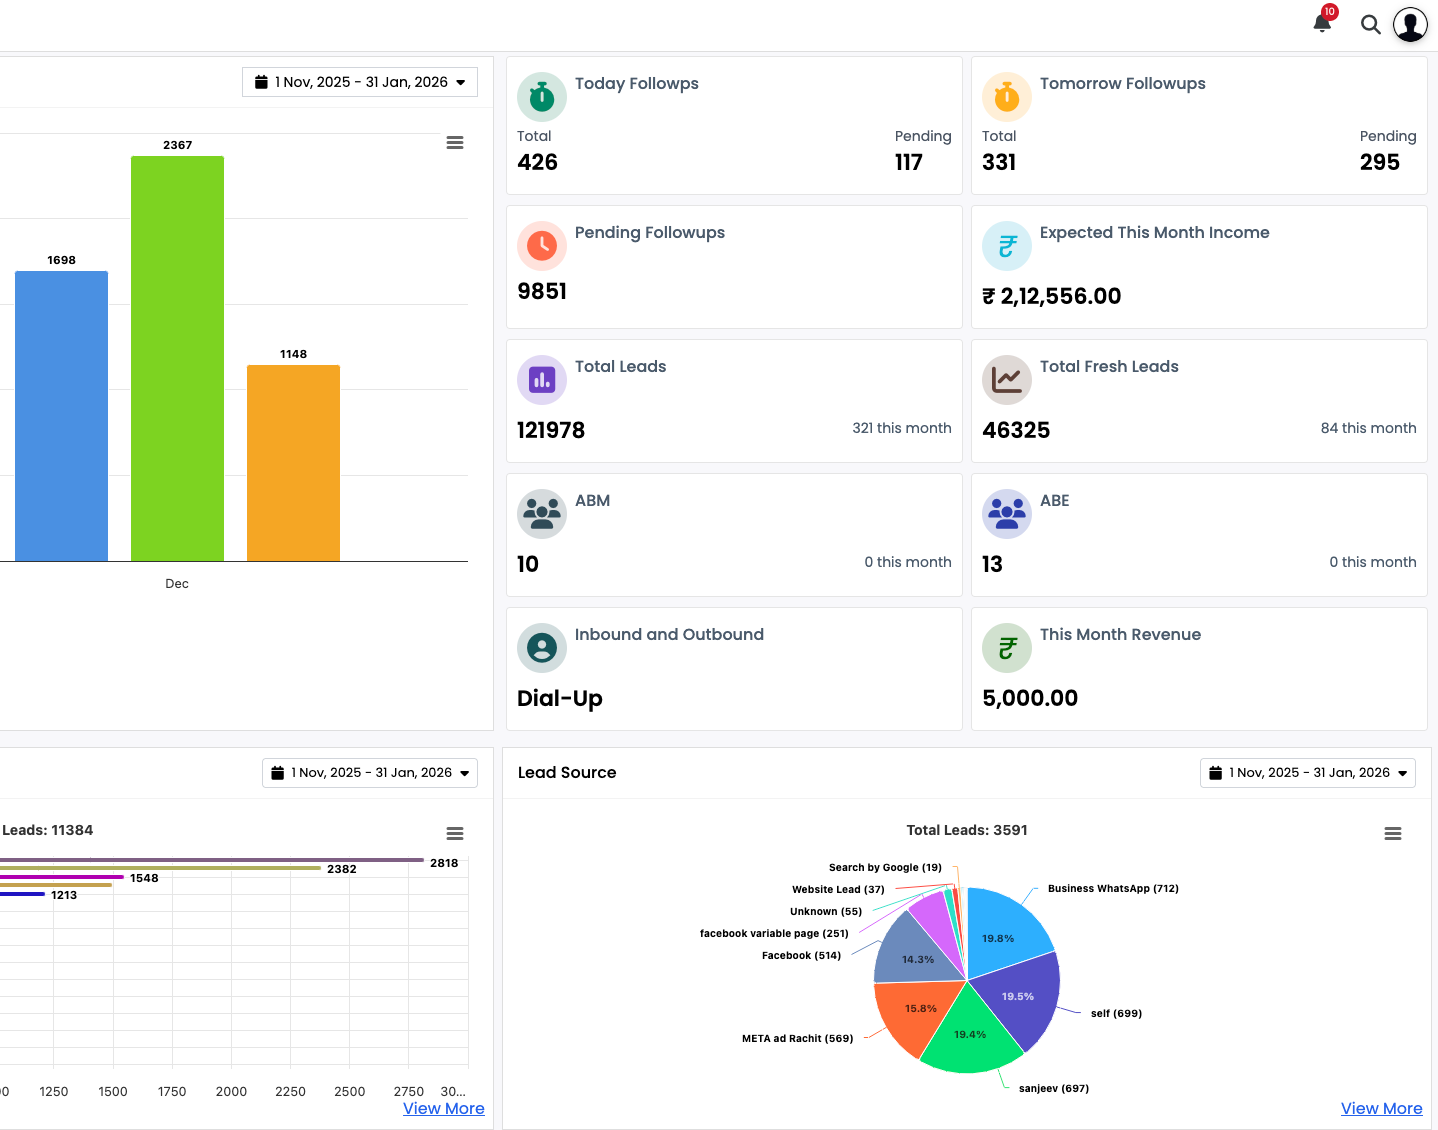Open the search magnifier in the top bar
1438x1130 pixels.
click(x=1370, y=24)
